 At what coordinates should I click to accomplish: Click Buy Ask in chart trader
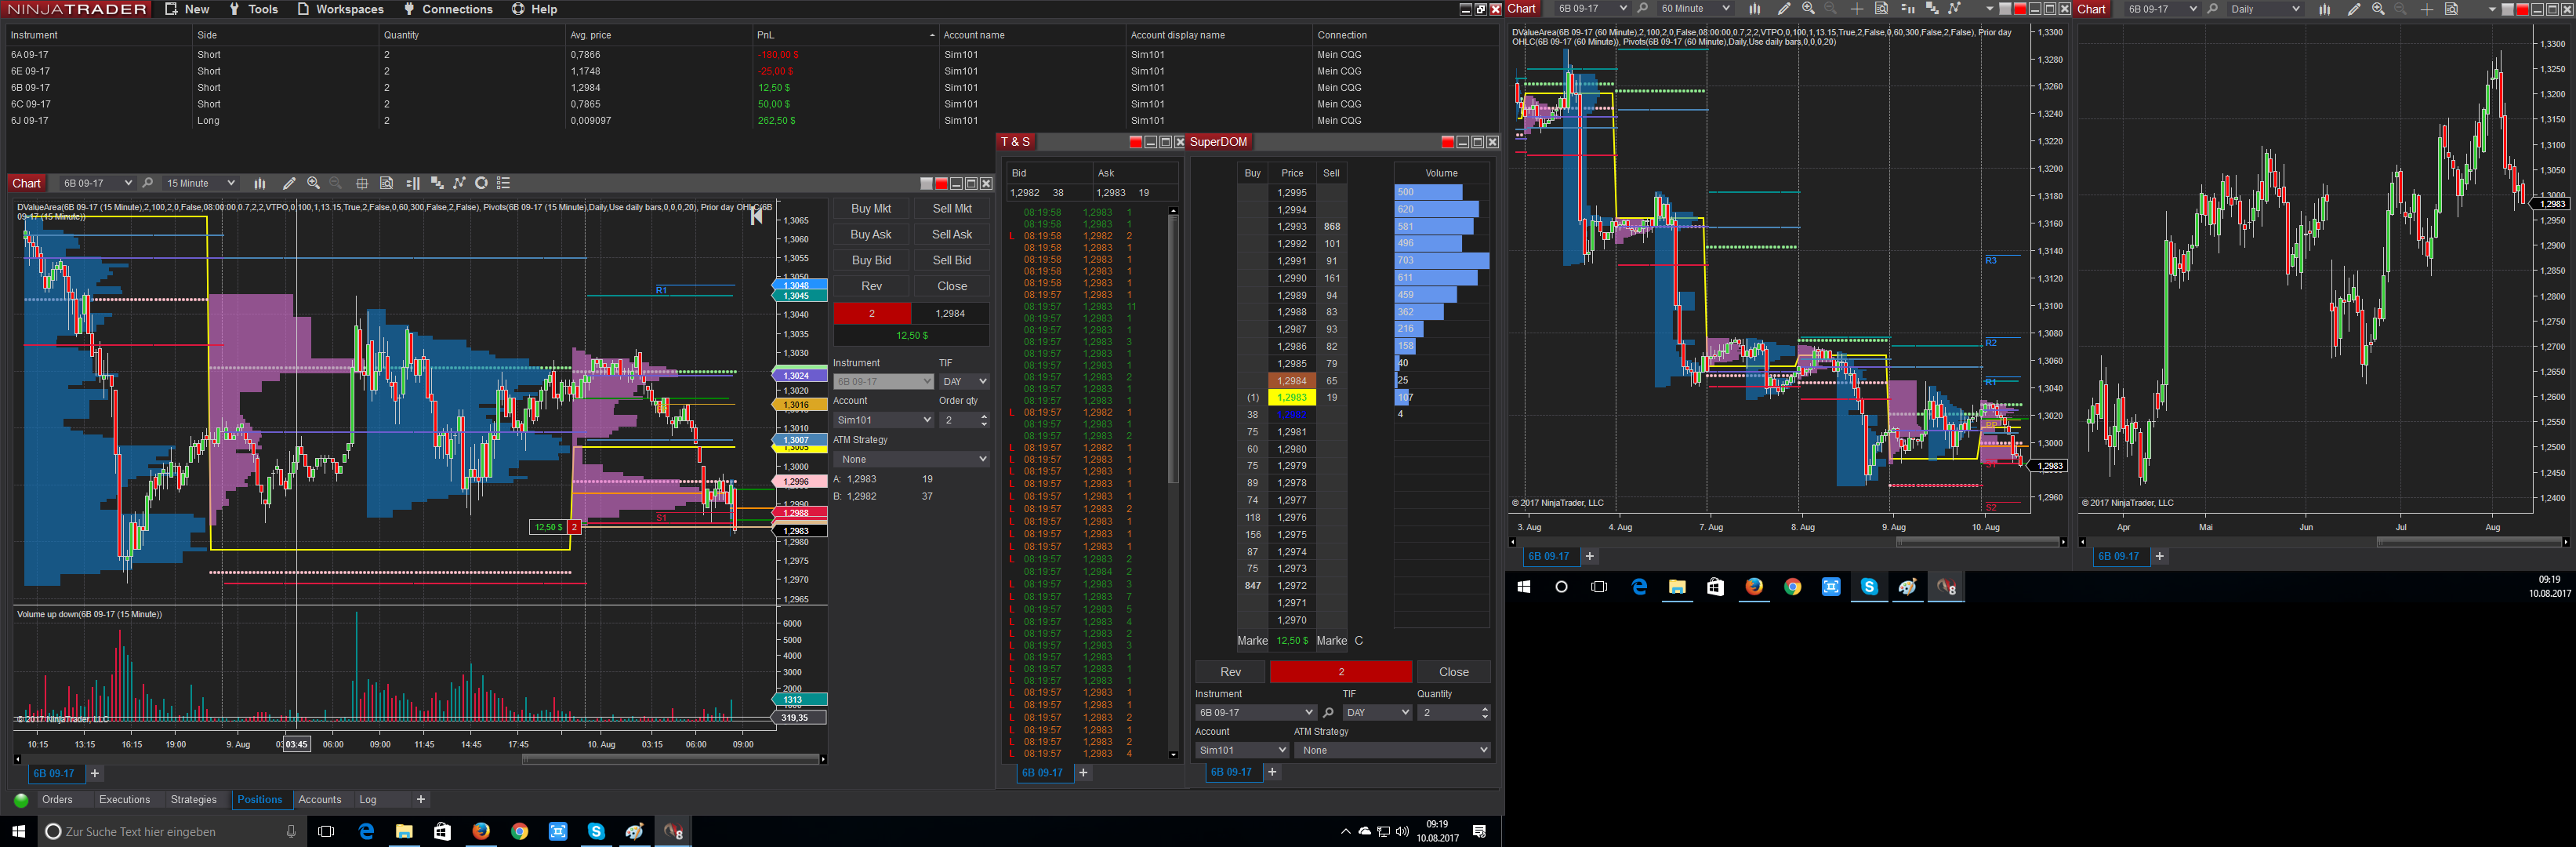point(871,235)
